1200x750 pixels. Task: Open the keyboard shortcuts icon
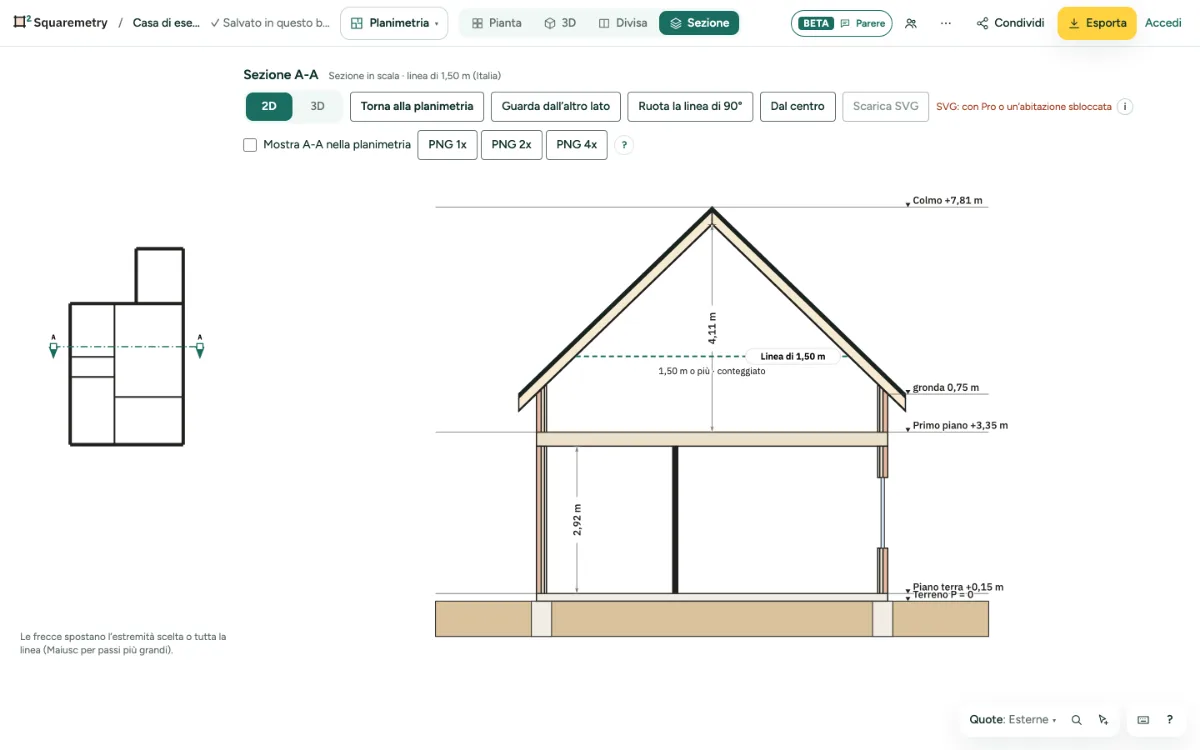click(x=1143, y=720)
